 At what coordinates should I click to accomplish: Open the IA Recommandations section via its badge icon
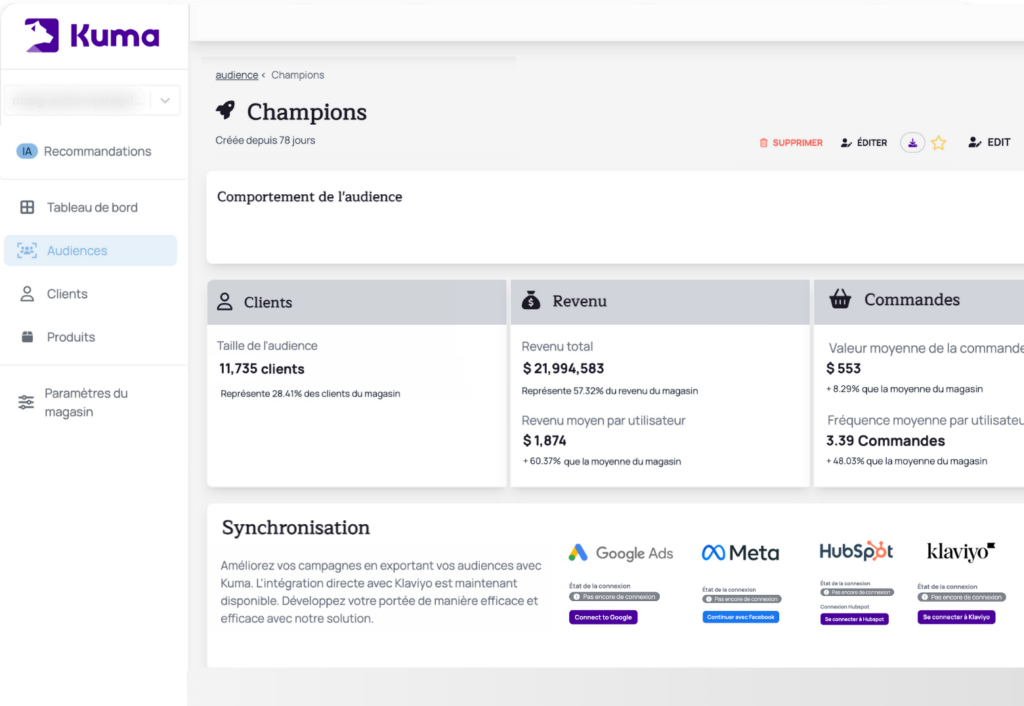[27, 151]
